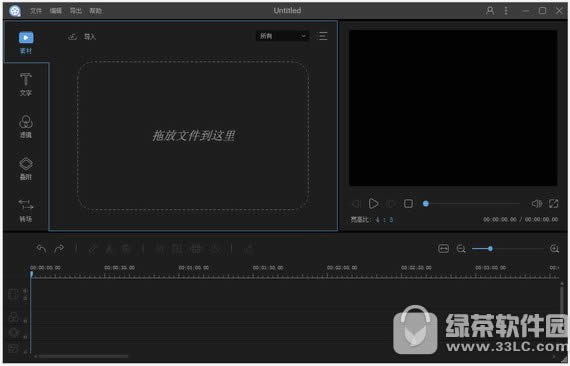The image size is (570, 366).
Task: Click the 导入 import button
Action: point(82,37)
